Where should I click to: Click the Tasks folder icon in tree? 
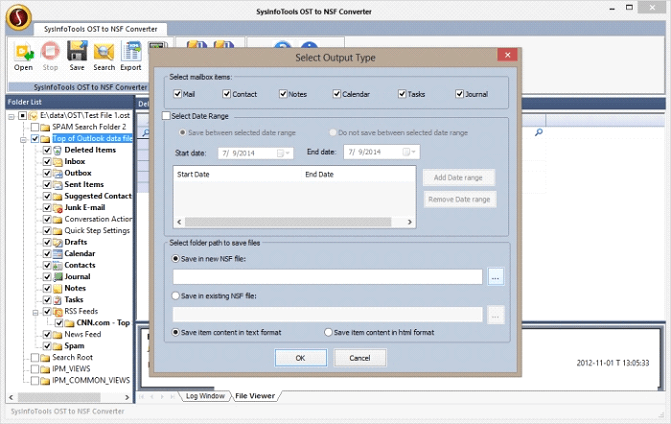pyautogui.click(x=57, y=300)
